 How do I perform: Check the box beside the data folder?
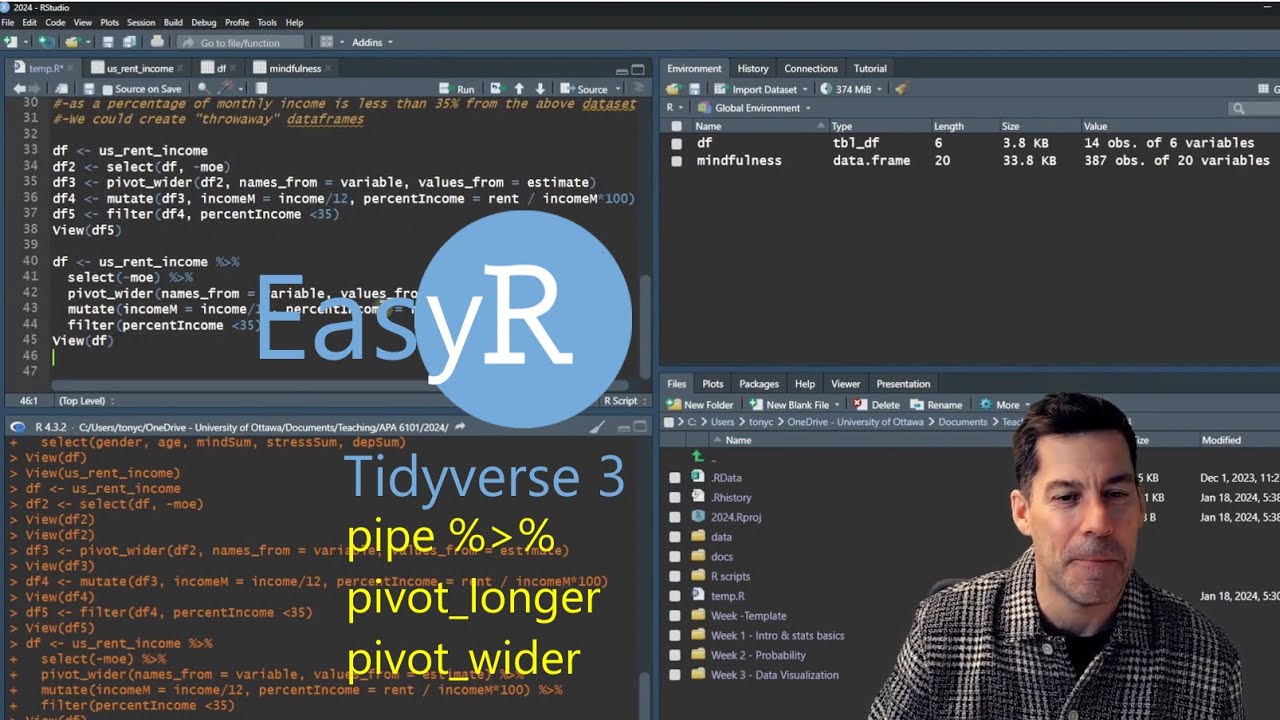click(x=675, y=537)
